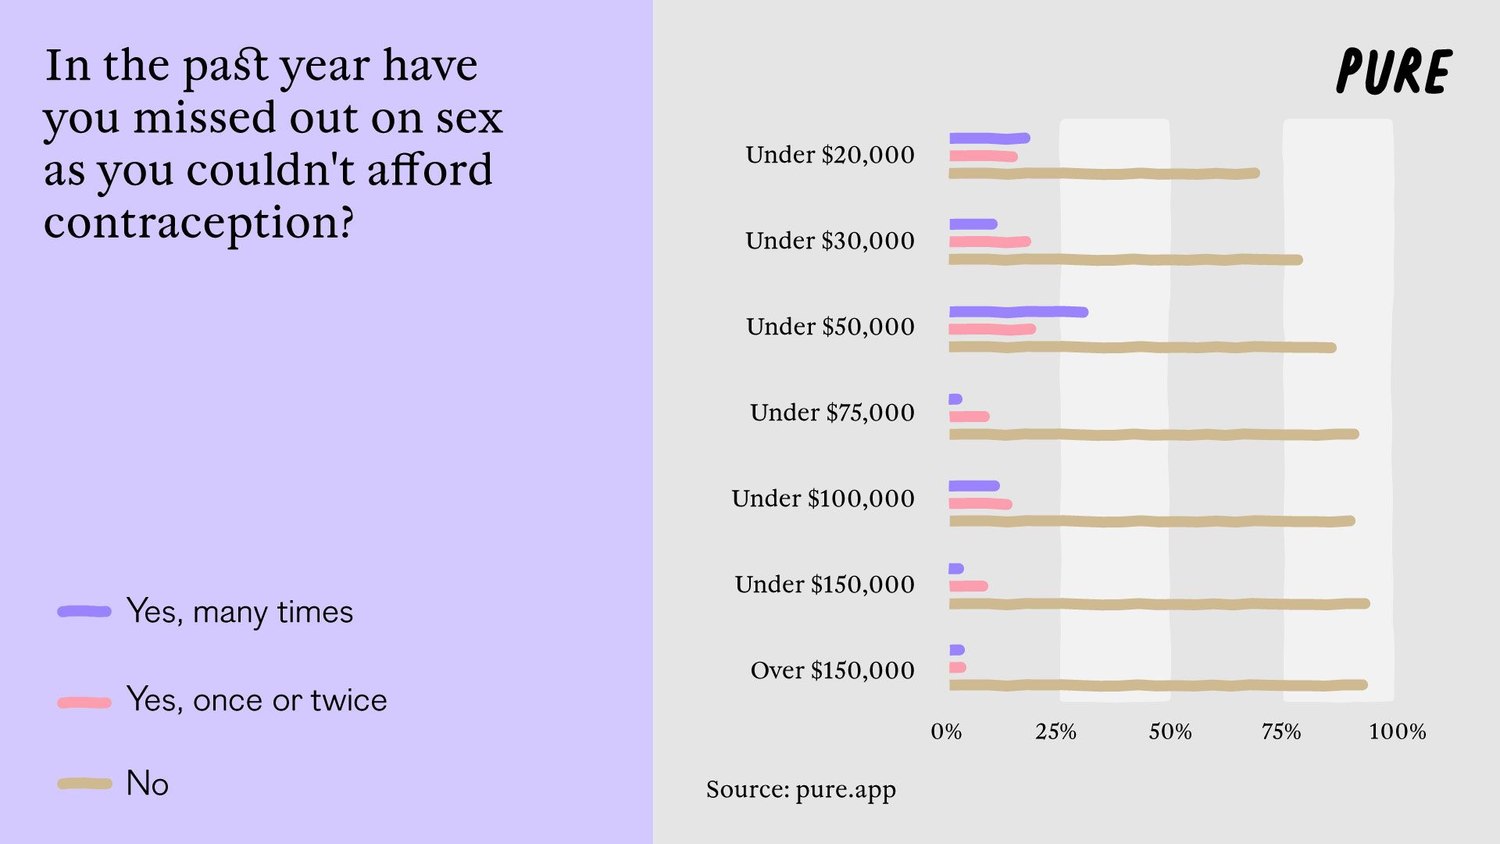Click the chart question title text
Viewport: 1500px width, 844px height.
(272, 143)
